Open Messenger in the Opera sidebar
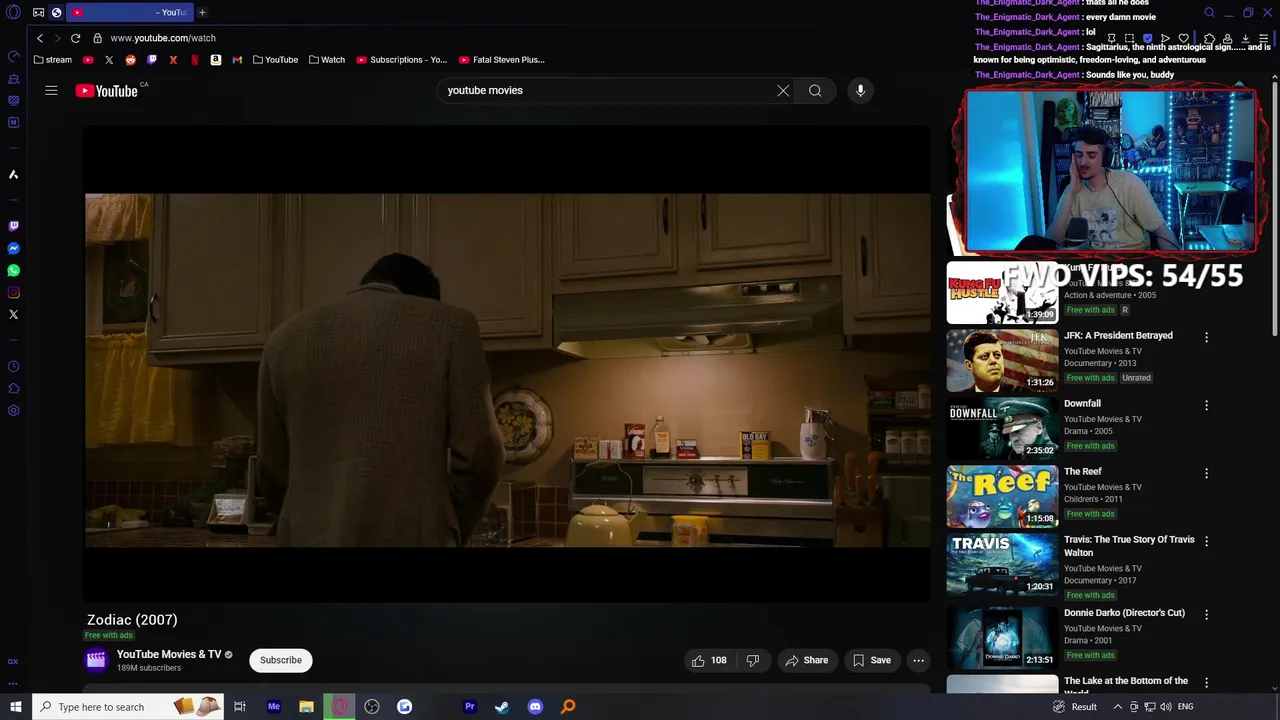 pyautogui.click(x=13, y=248)
